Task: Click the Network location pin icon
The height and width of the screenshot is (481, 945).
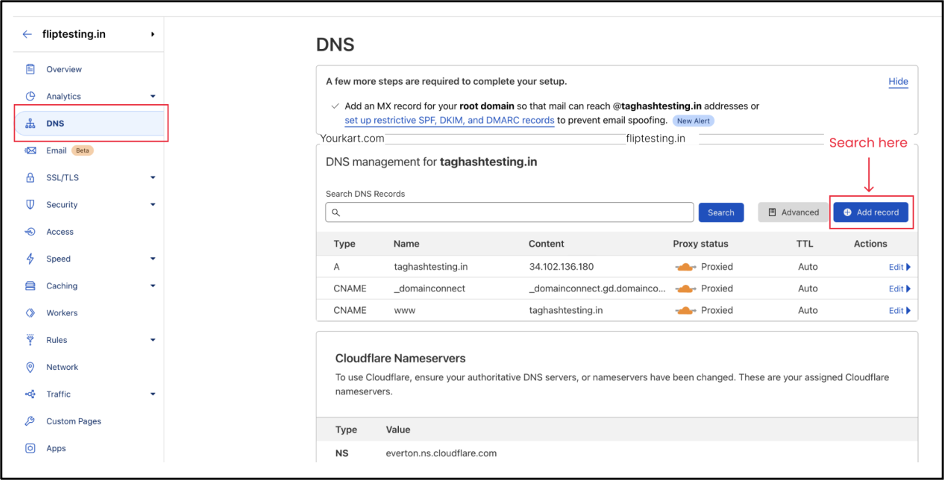Action: pos(30,367)
